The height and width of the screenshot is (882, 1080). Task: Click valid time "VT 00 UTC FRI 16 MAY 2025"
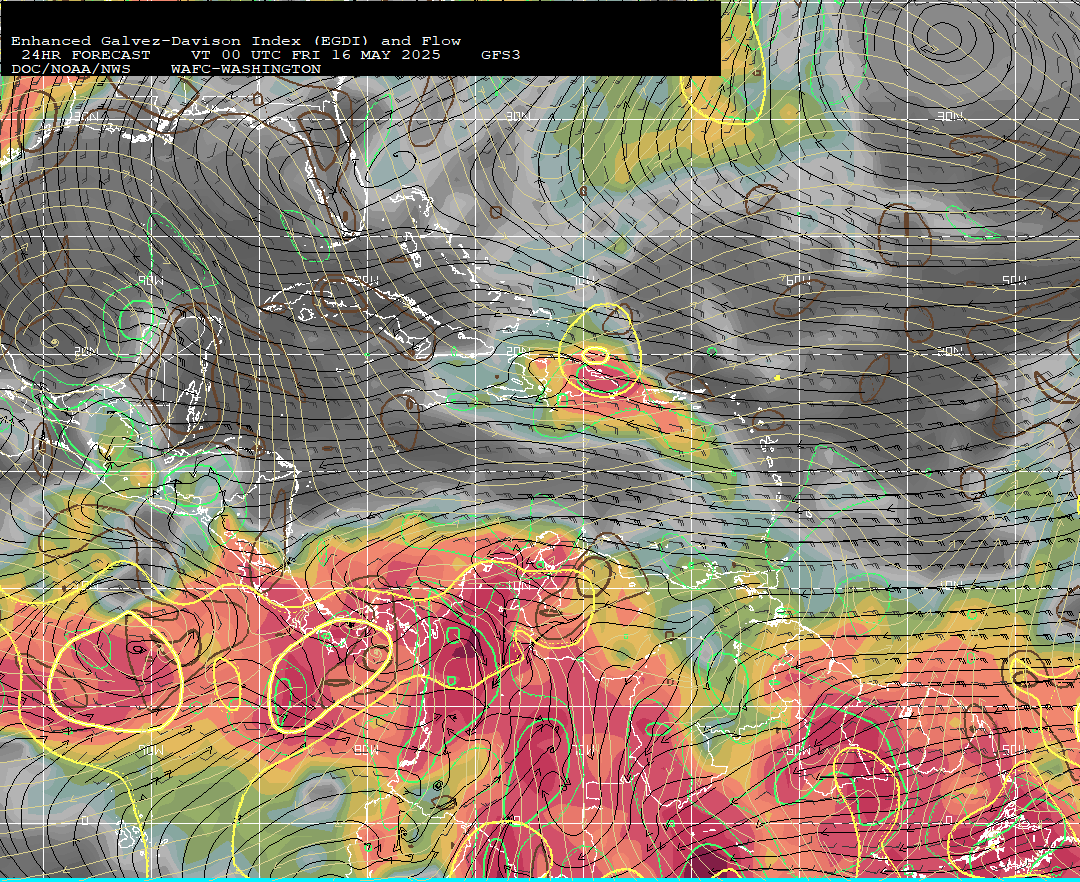click(x=315, y=55)
